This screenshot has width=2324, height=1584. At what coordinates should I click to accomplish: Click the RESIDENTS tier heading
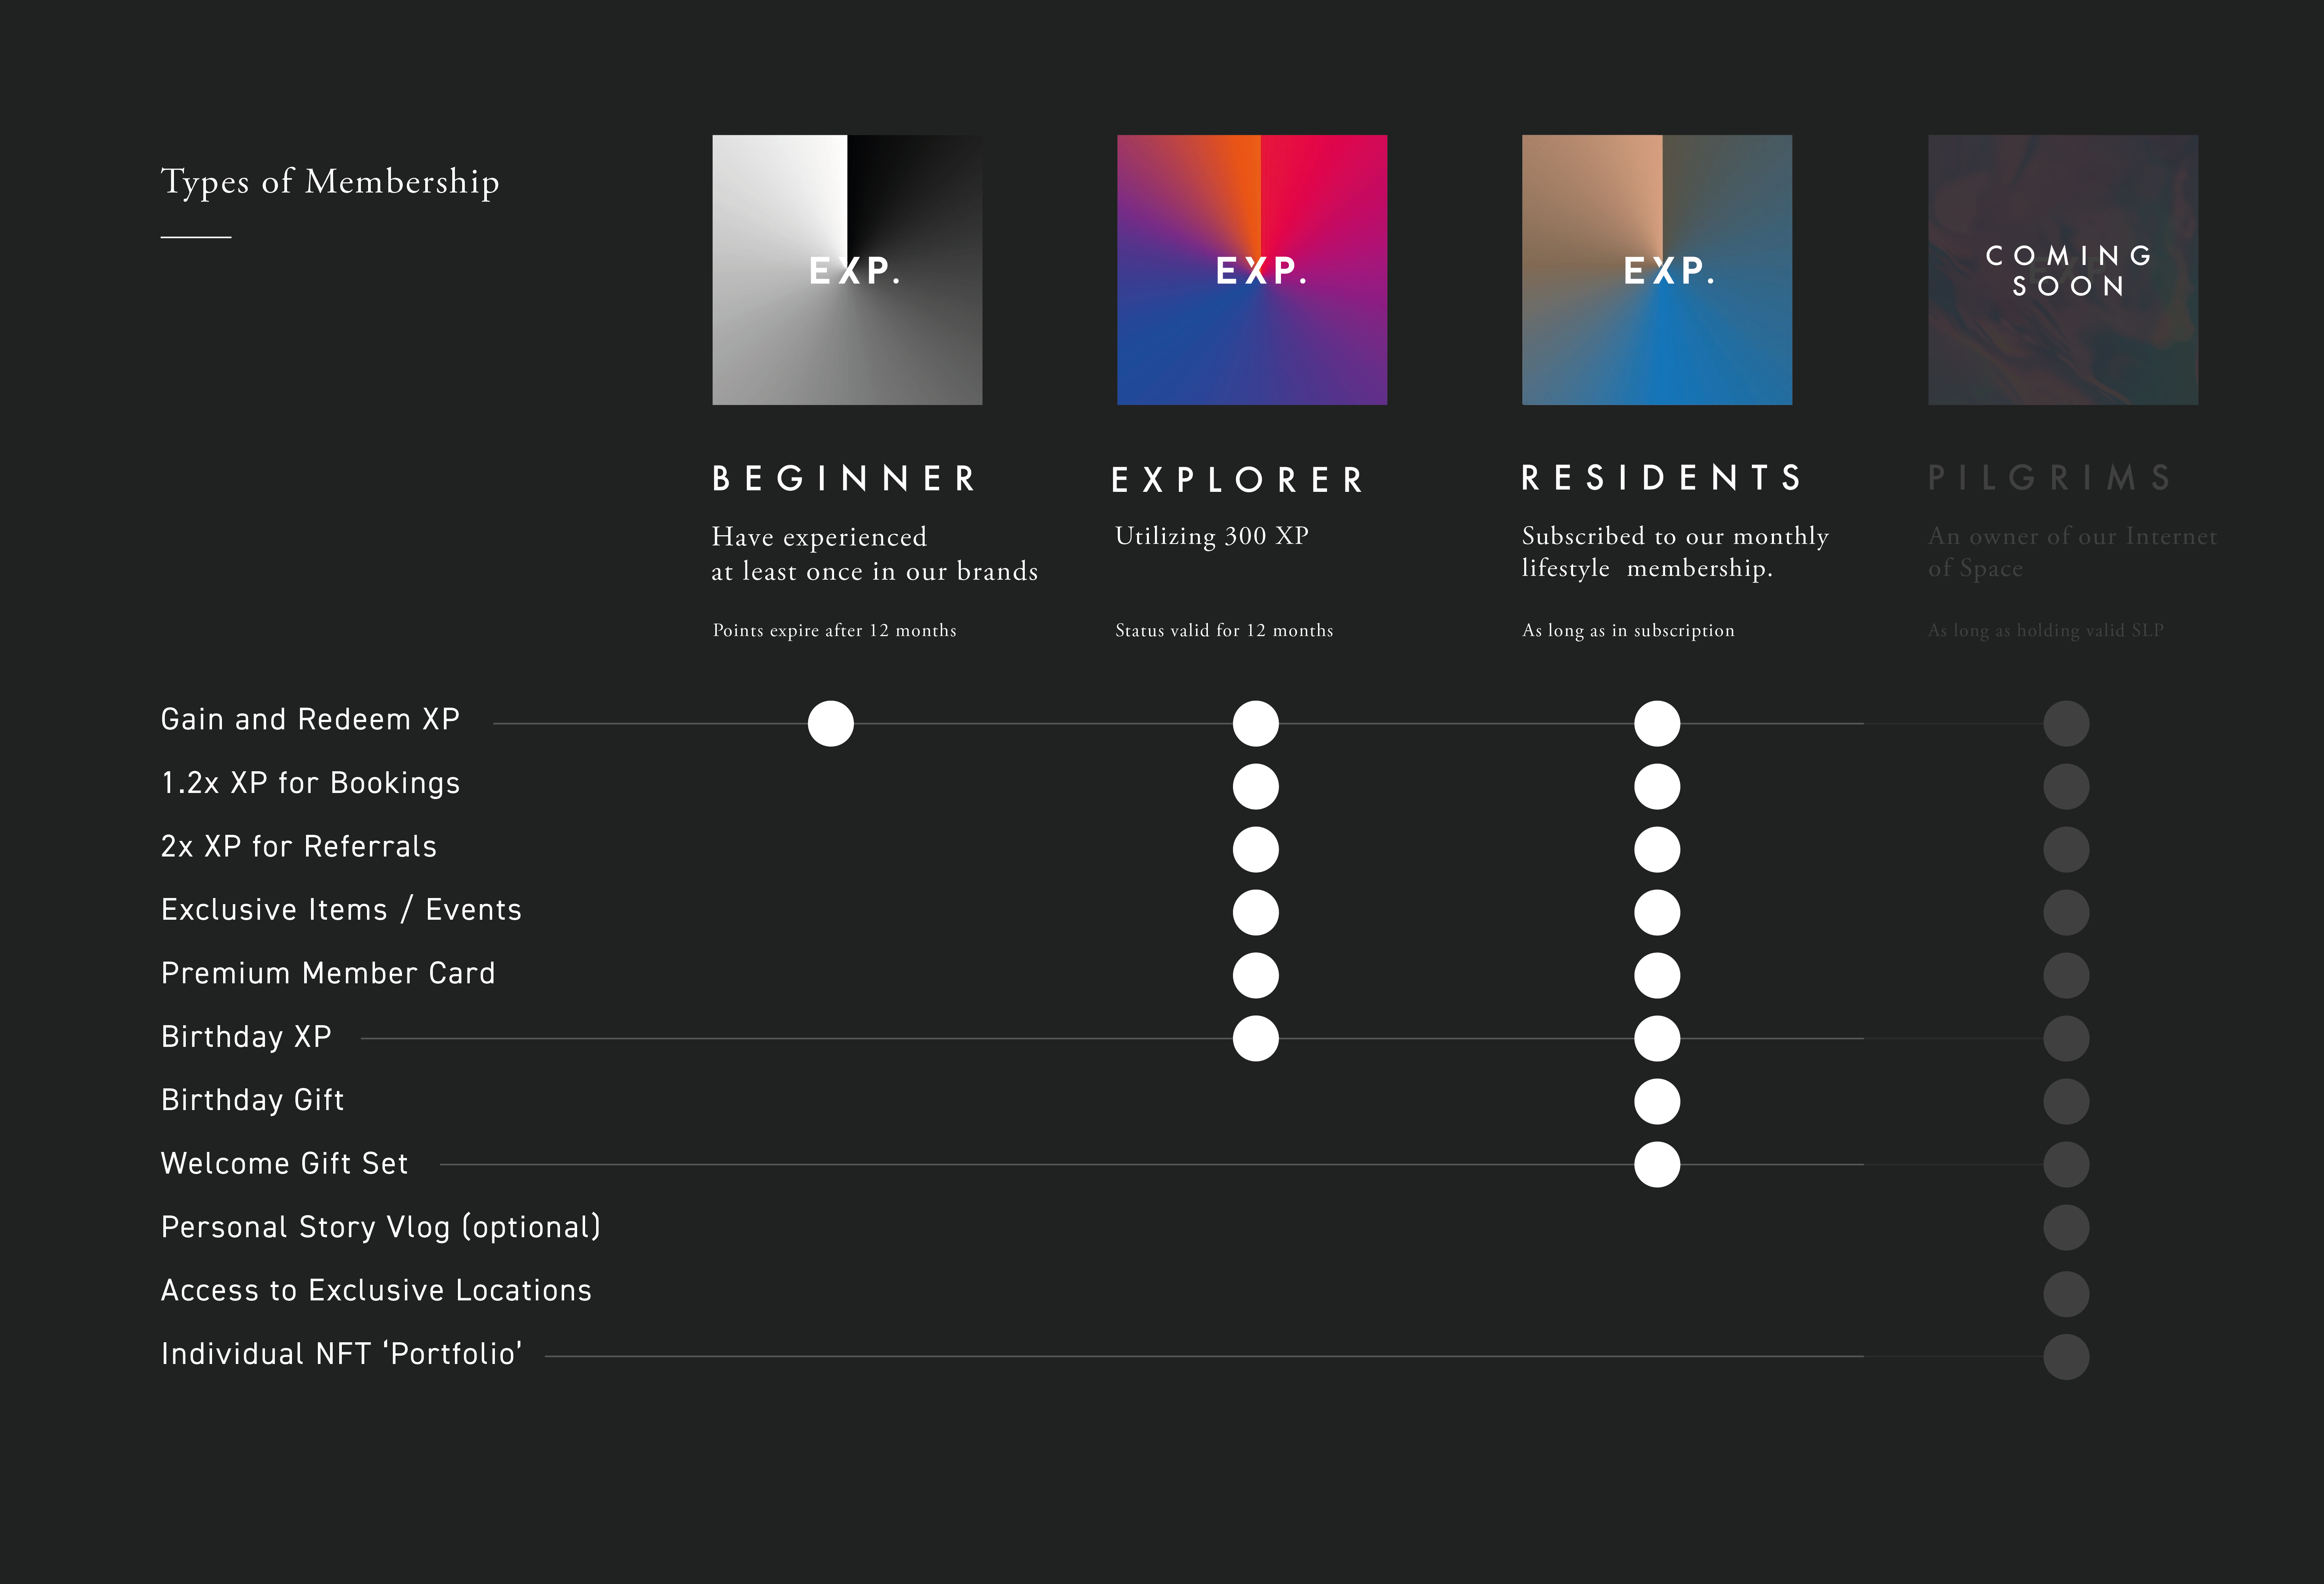[x=1661, y=478]
